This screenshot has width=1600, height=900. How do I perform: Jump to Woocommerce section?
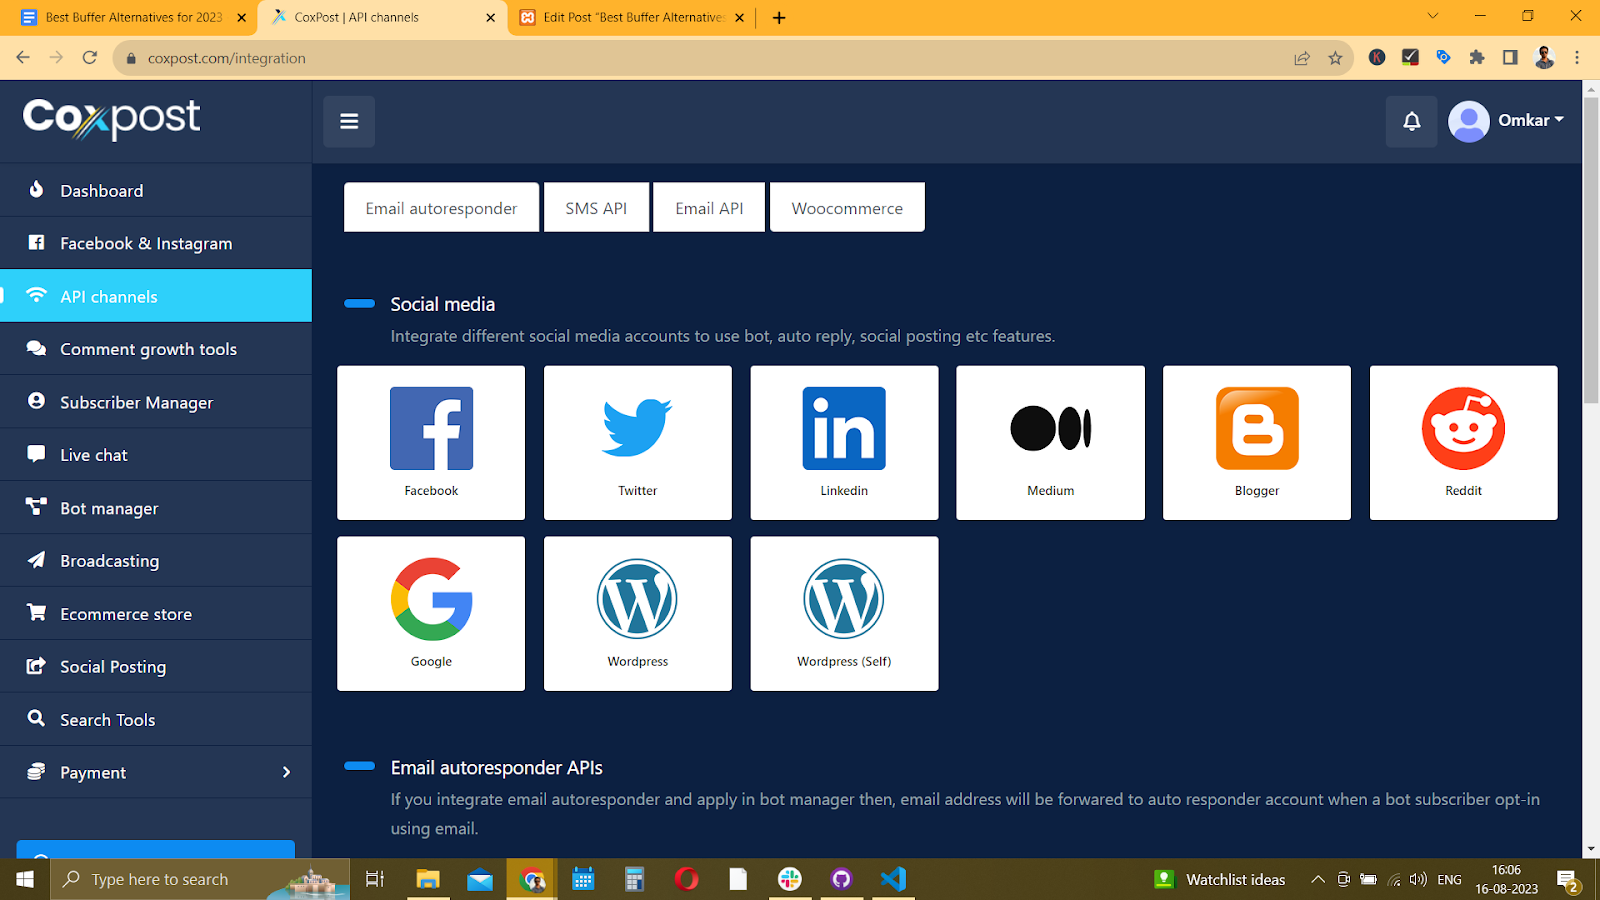tap(847, 207)
